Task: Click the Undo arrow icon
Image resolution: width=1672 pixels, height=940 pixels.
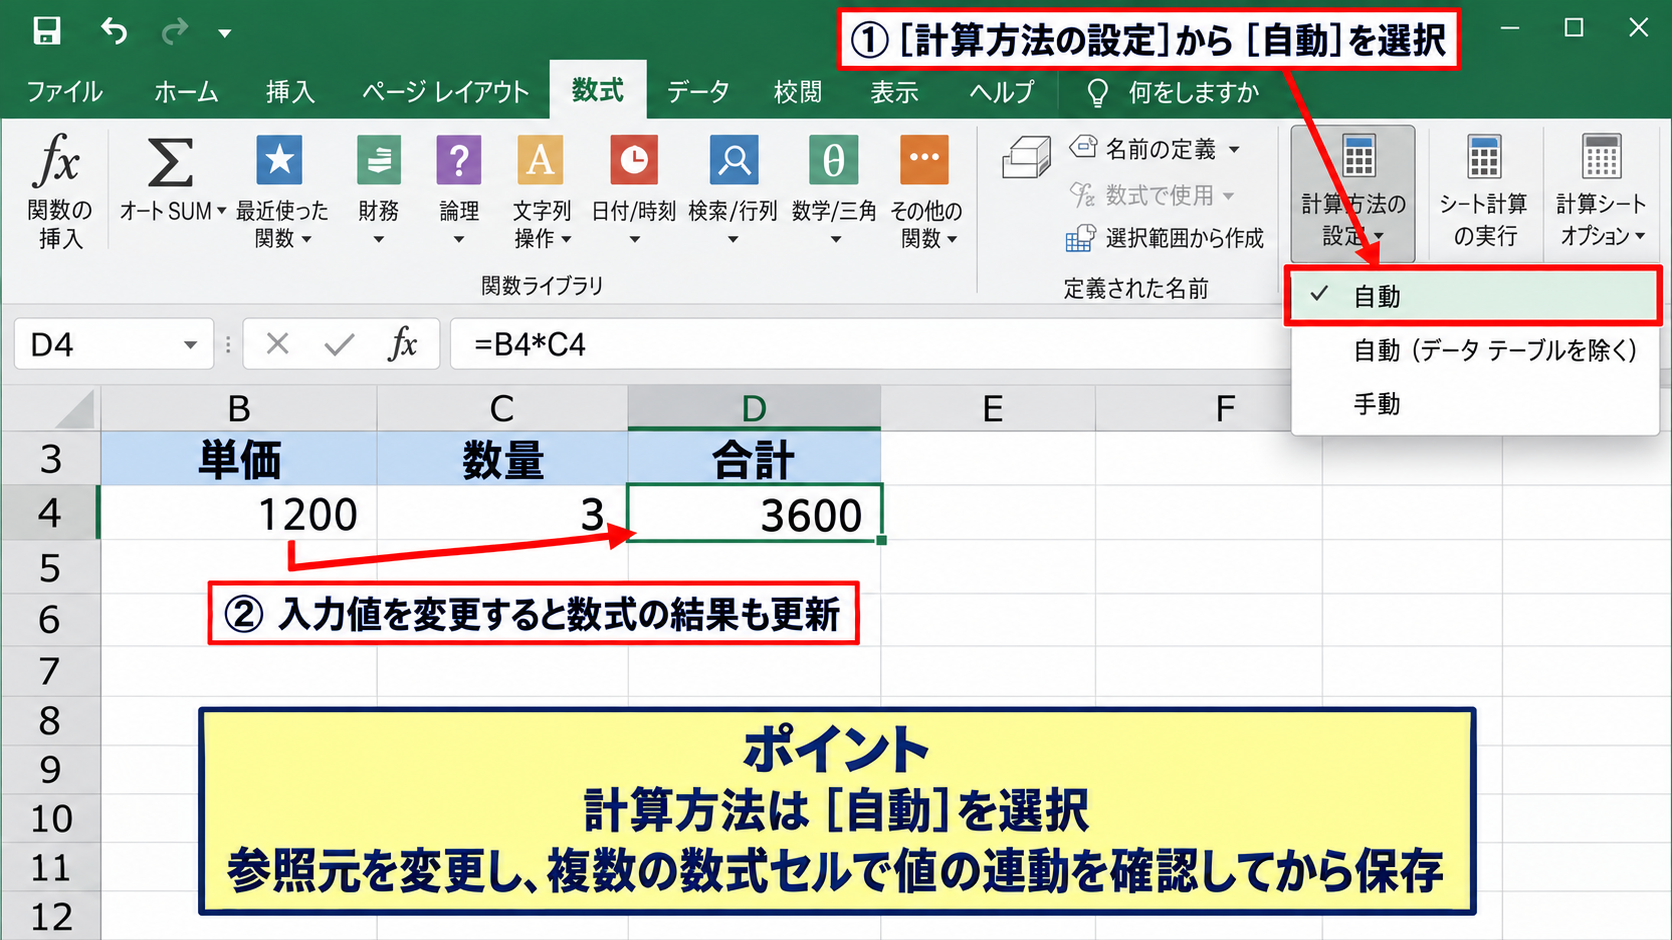Action: pos(114,31)
